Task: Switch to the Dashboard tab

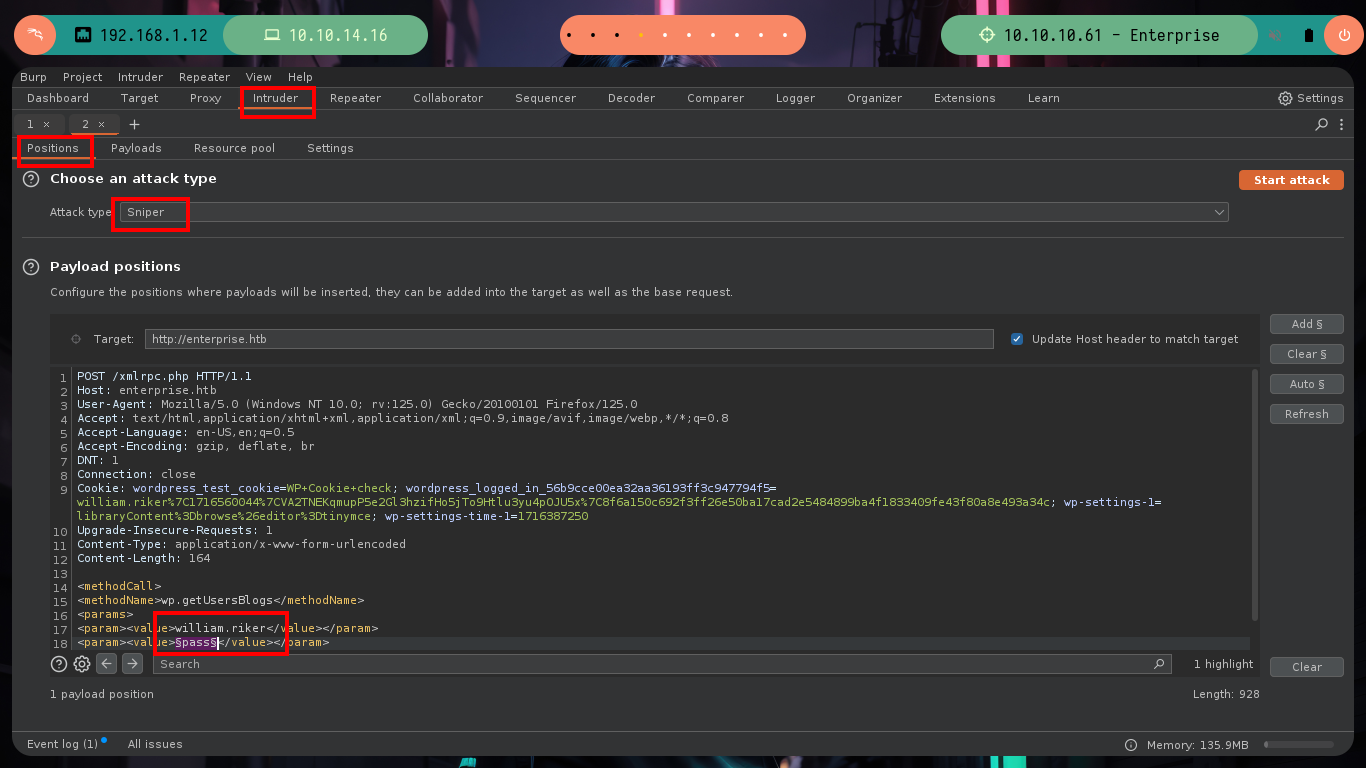Action: click(x=58, y=98)
